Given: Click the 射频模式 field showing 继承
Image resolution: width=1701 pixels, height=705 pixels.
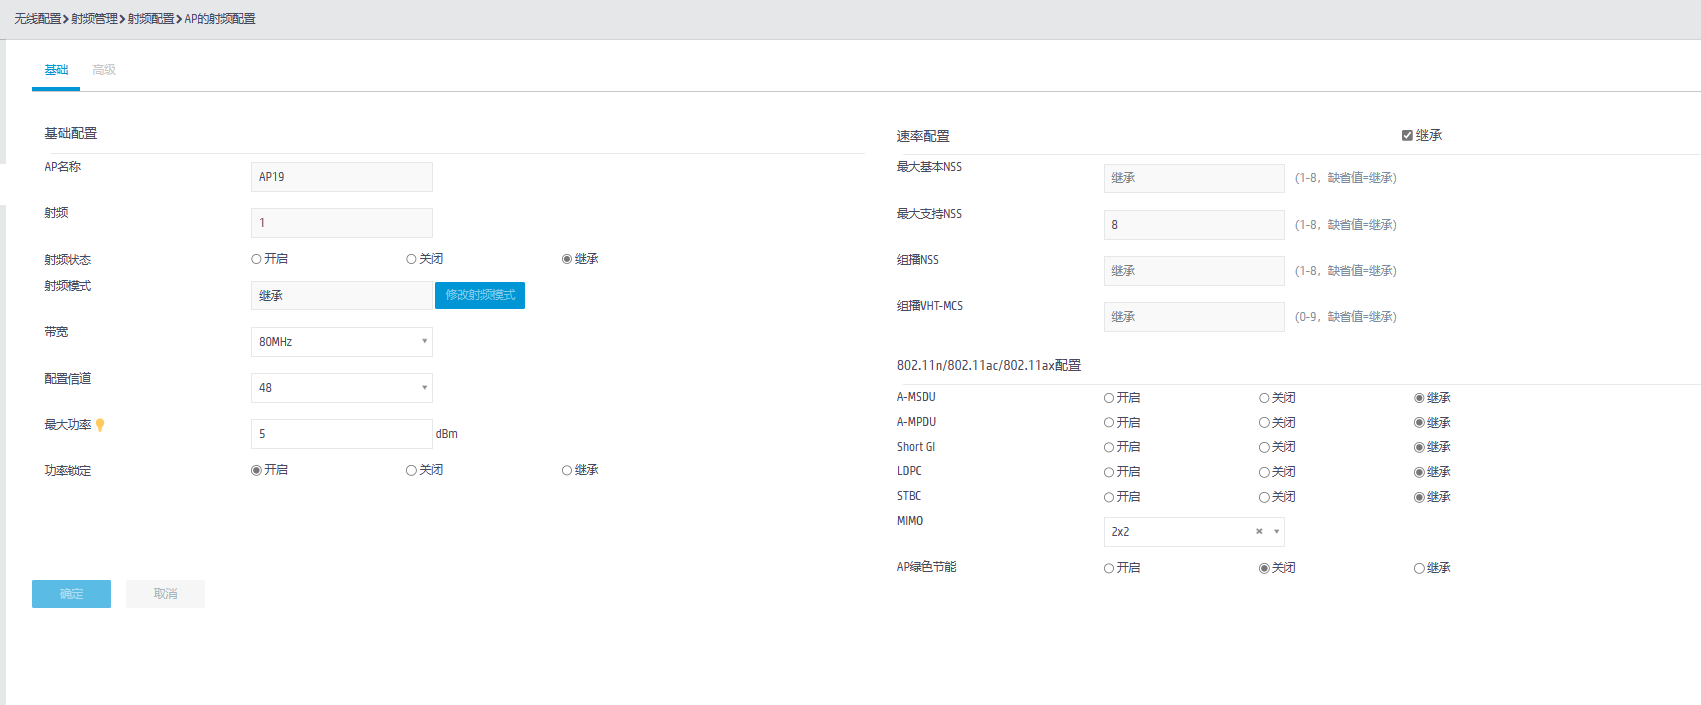Looking at the screenshot, I should [342, 296].
